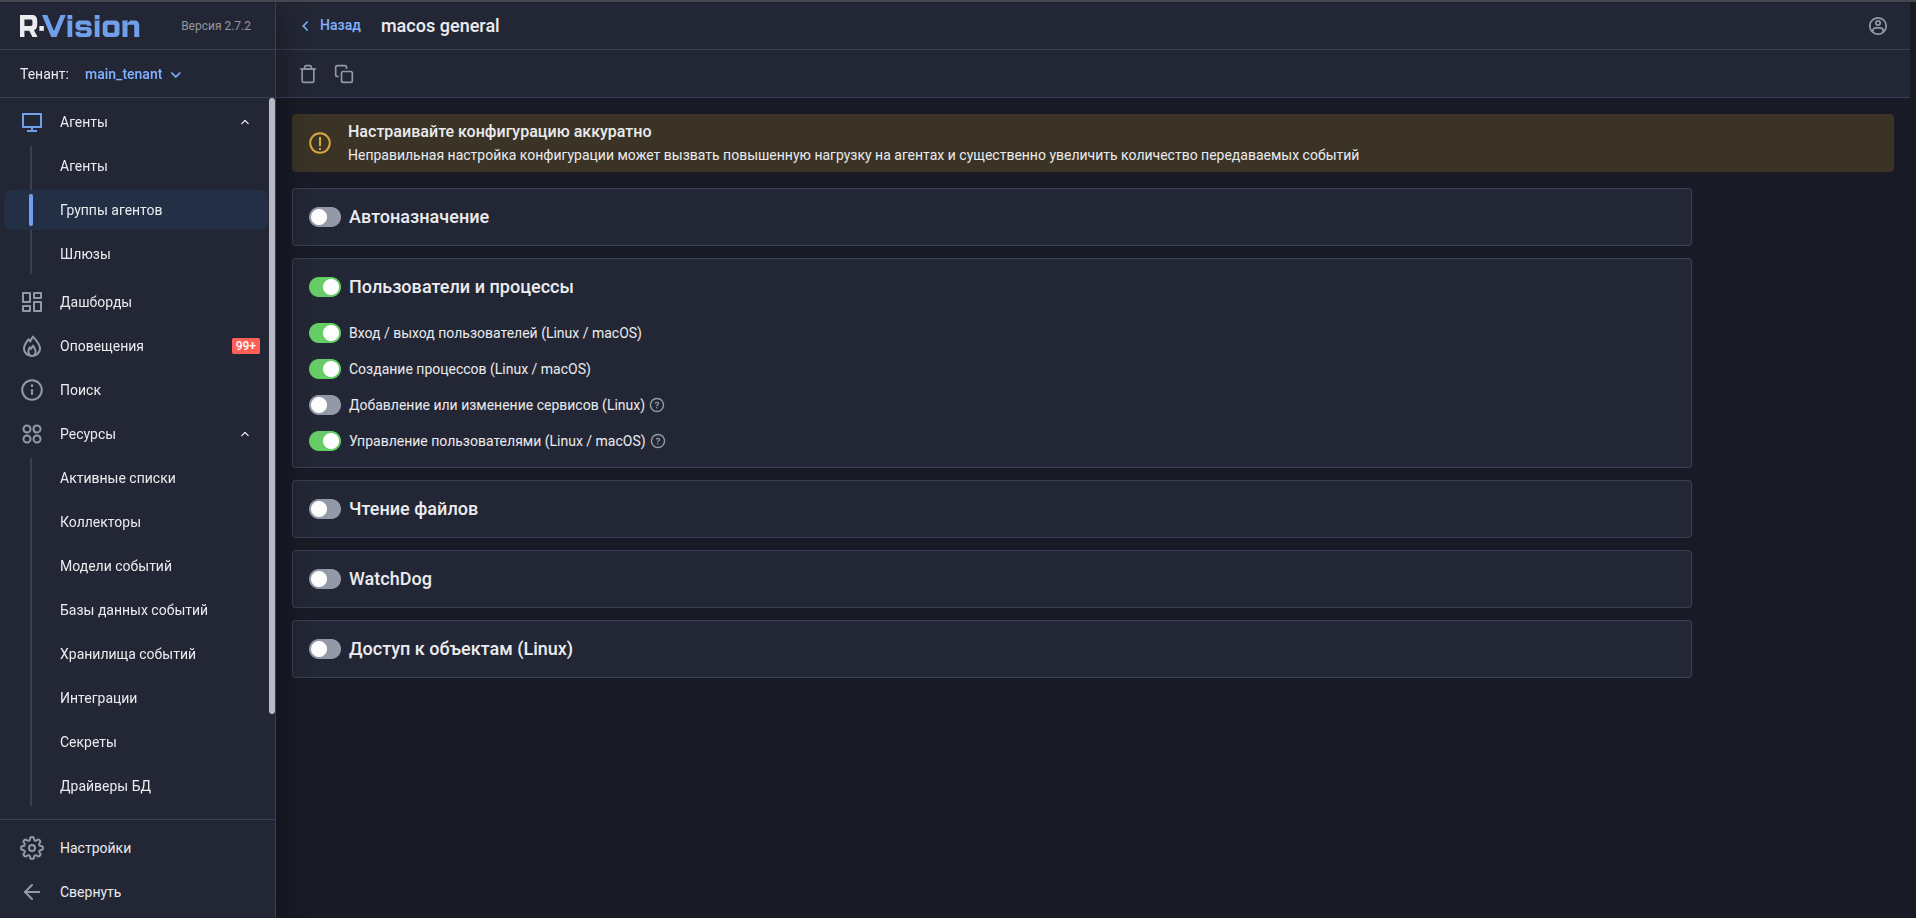
Task: Click the R-Vision logo
Action: tap(80, 26)
